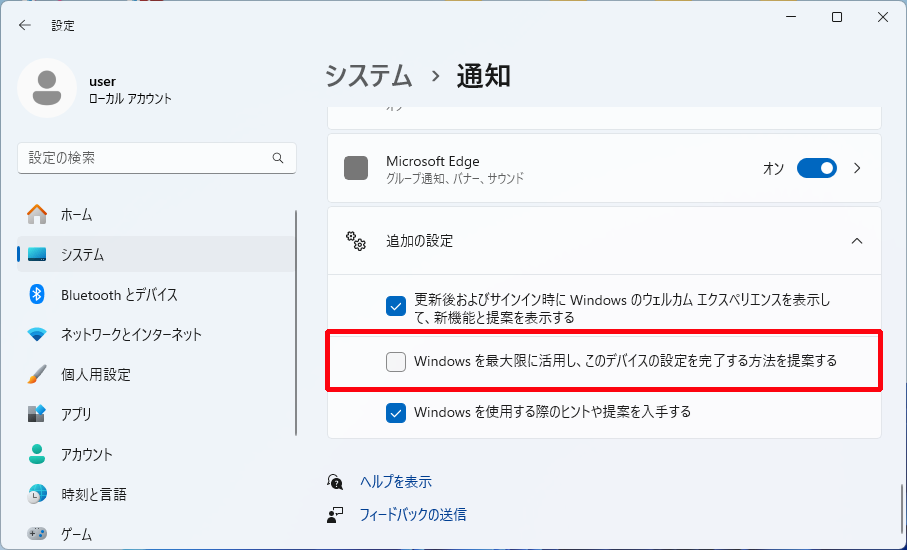Open 時刻と言語 settings category

(93, 494)
